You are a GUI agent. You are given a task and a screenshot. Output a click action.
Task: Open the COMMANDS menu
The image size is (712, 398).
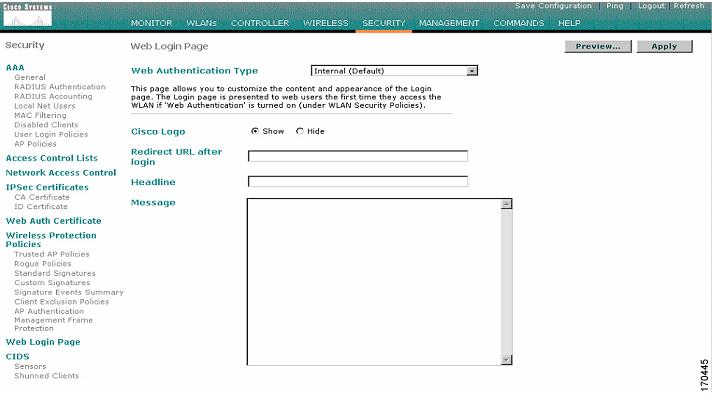click(x=519, y=23)
